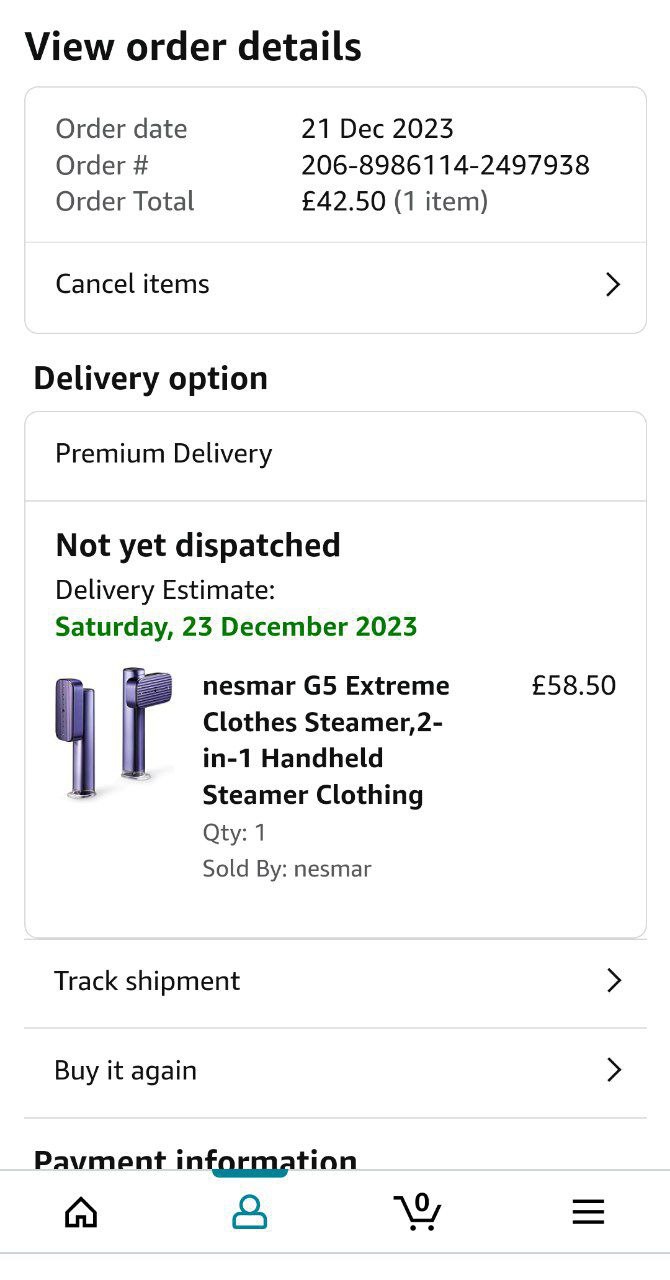670x1280 pixels.
Task: Choose the Track shipment label
Action: coord(147,981)
